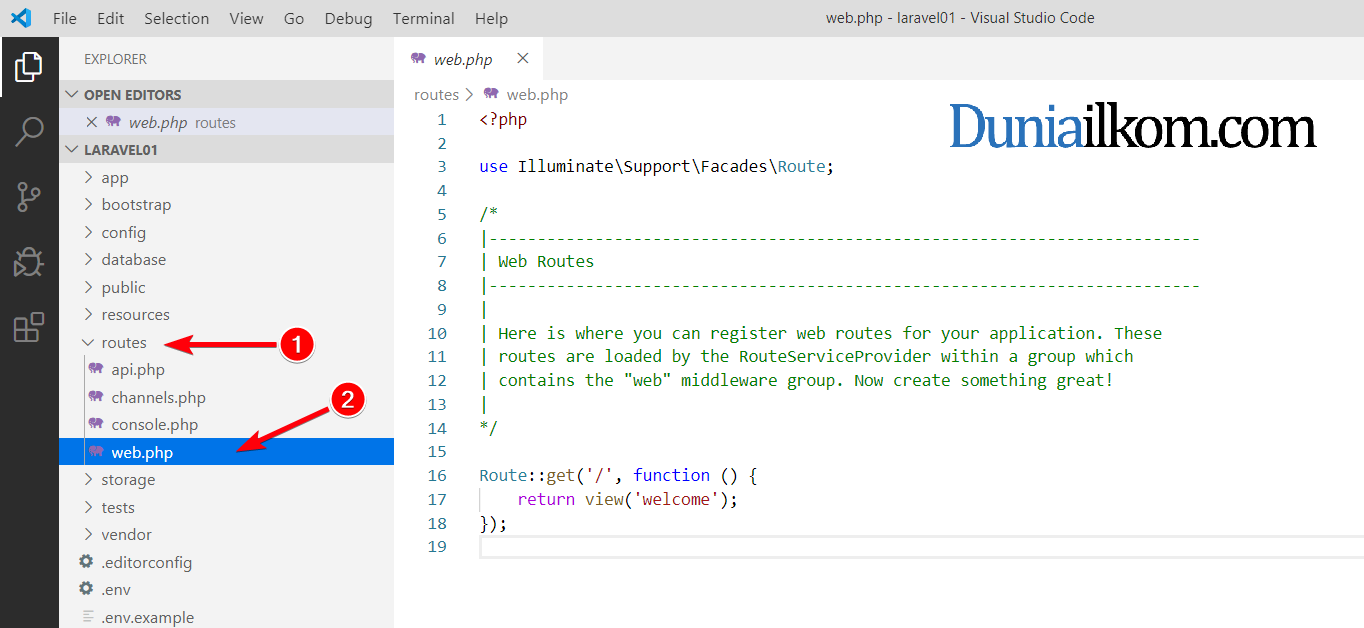Image resolution: width=1364 pixels, height=628 pixels.
Task: Expand the storage folder
Action: pyautogui.click(x=226, y=479)
